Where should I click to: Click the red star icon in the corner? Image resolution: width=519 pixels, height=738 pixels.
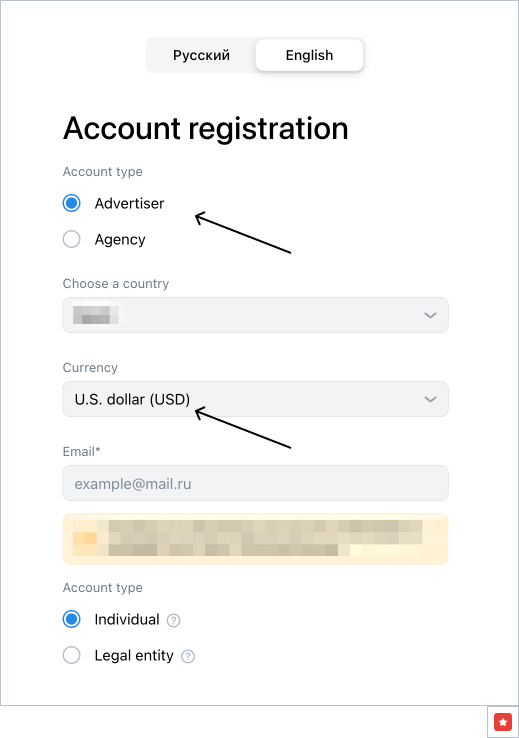503,722
